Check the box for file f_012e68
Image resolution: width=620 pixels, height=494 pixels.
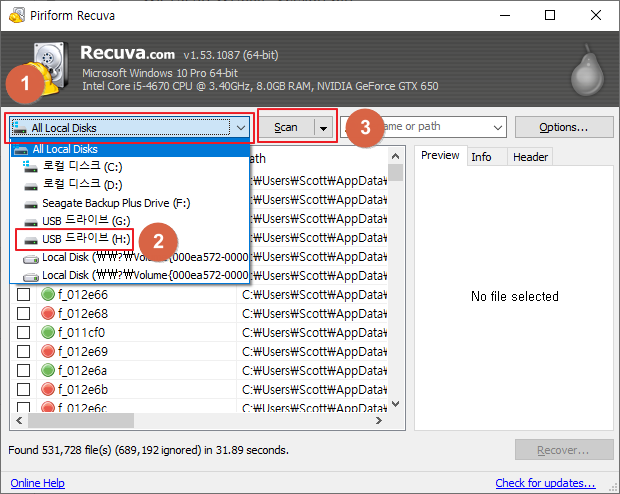[23, 313]
